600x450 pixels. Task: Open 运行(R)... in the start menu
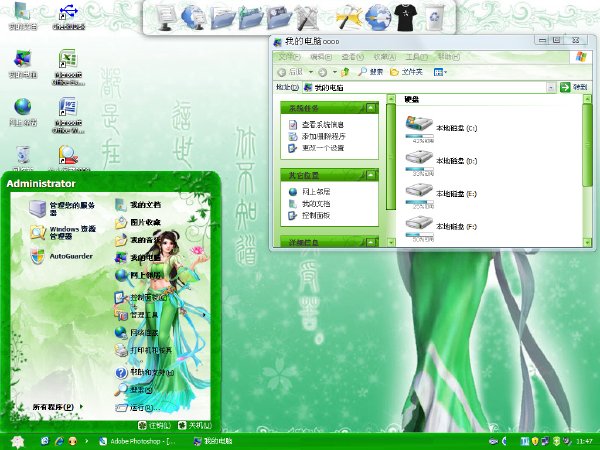tap(138, 408)
